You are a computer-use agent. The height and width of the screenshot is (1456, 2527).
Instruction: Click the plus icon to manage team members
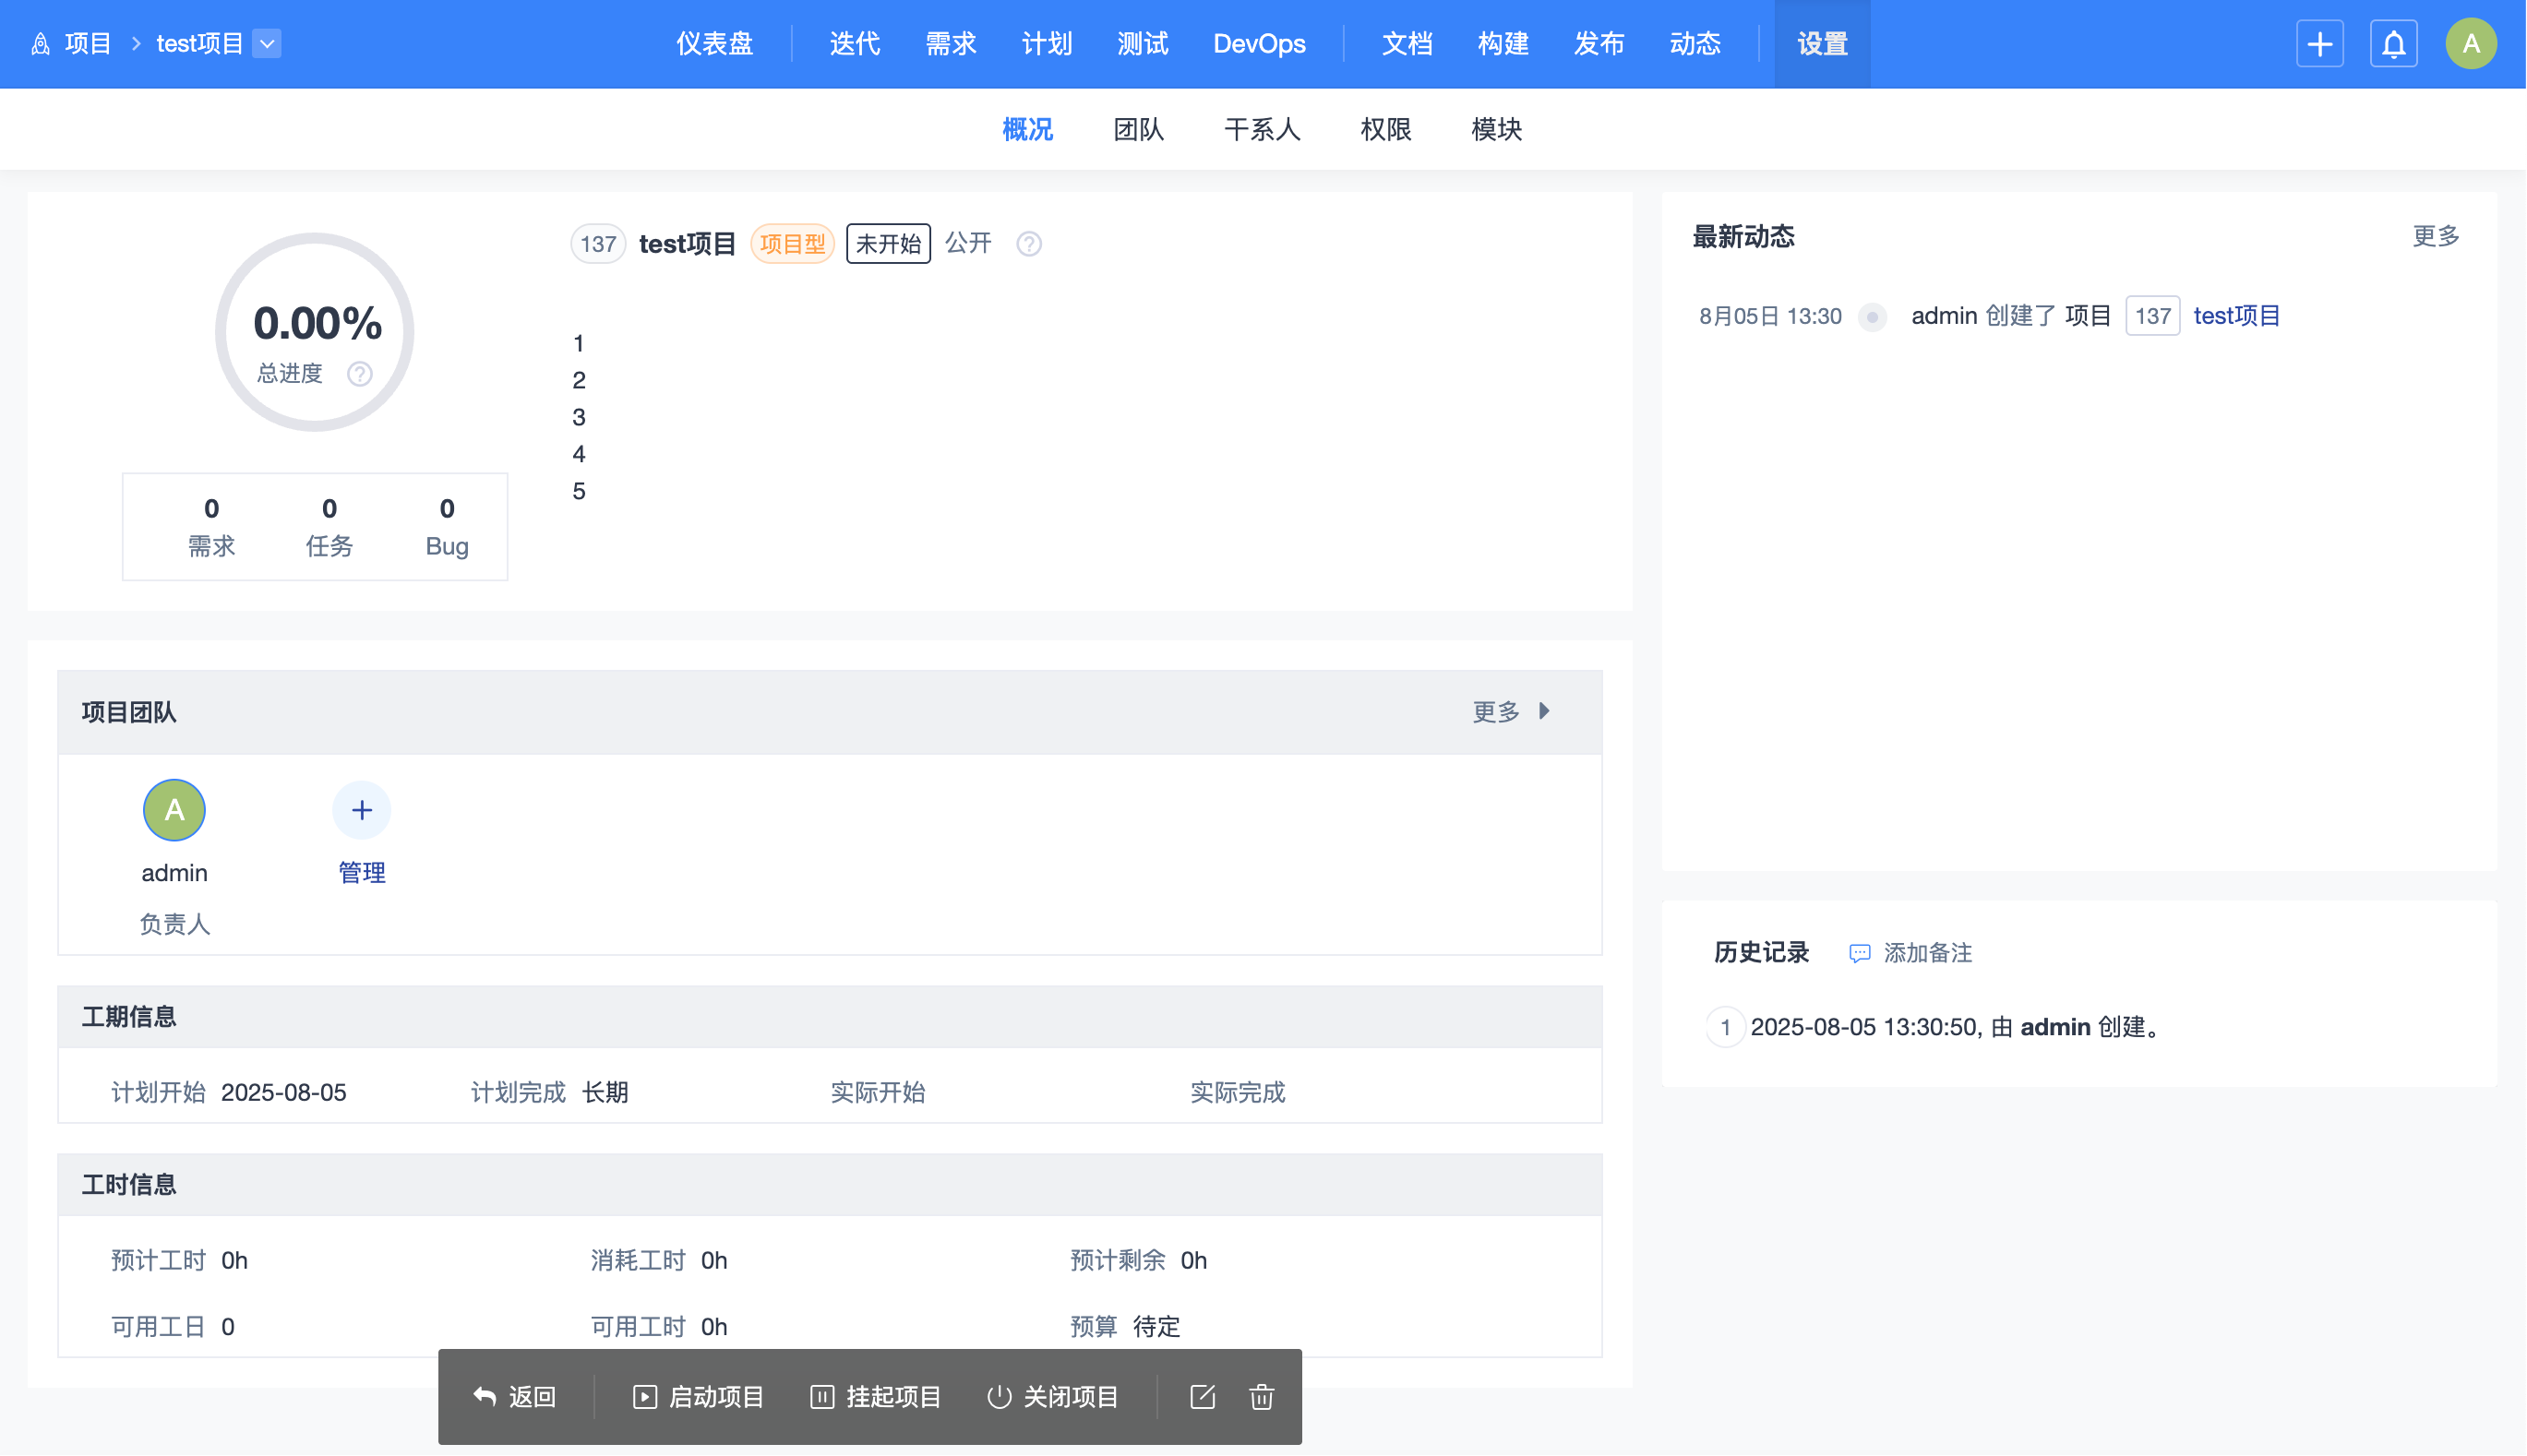[x=361, y=810]
